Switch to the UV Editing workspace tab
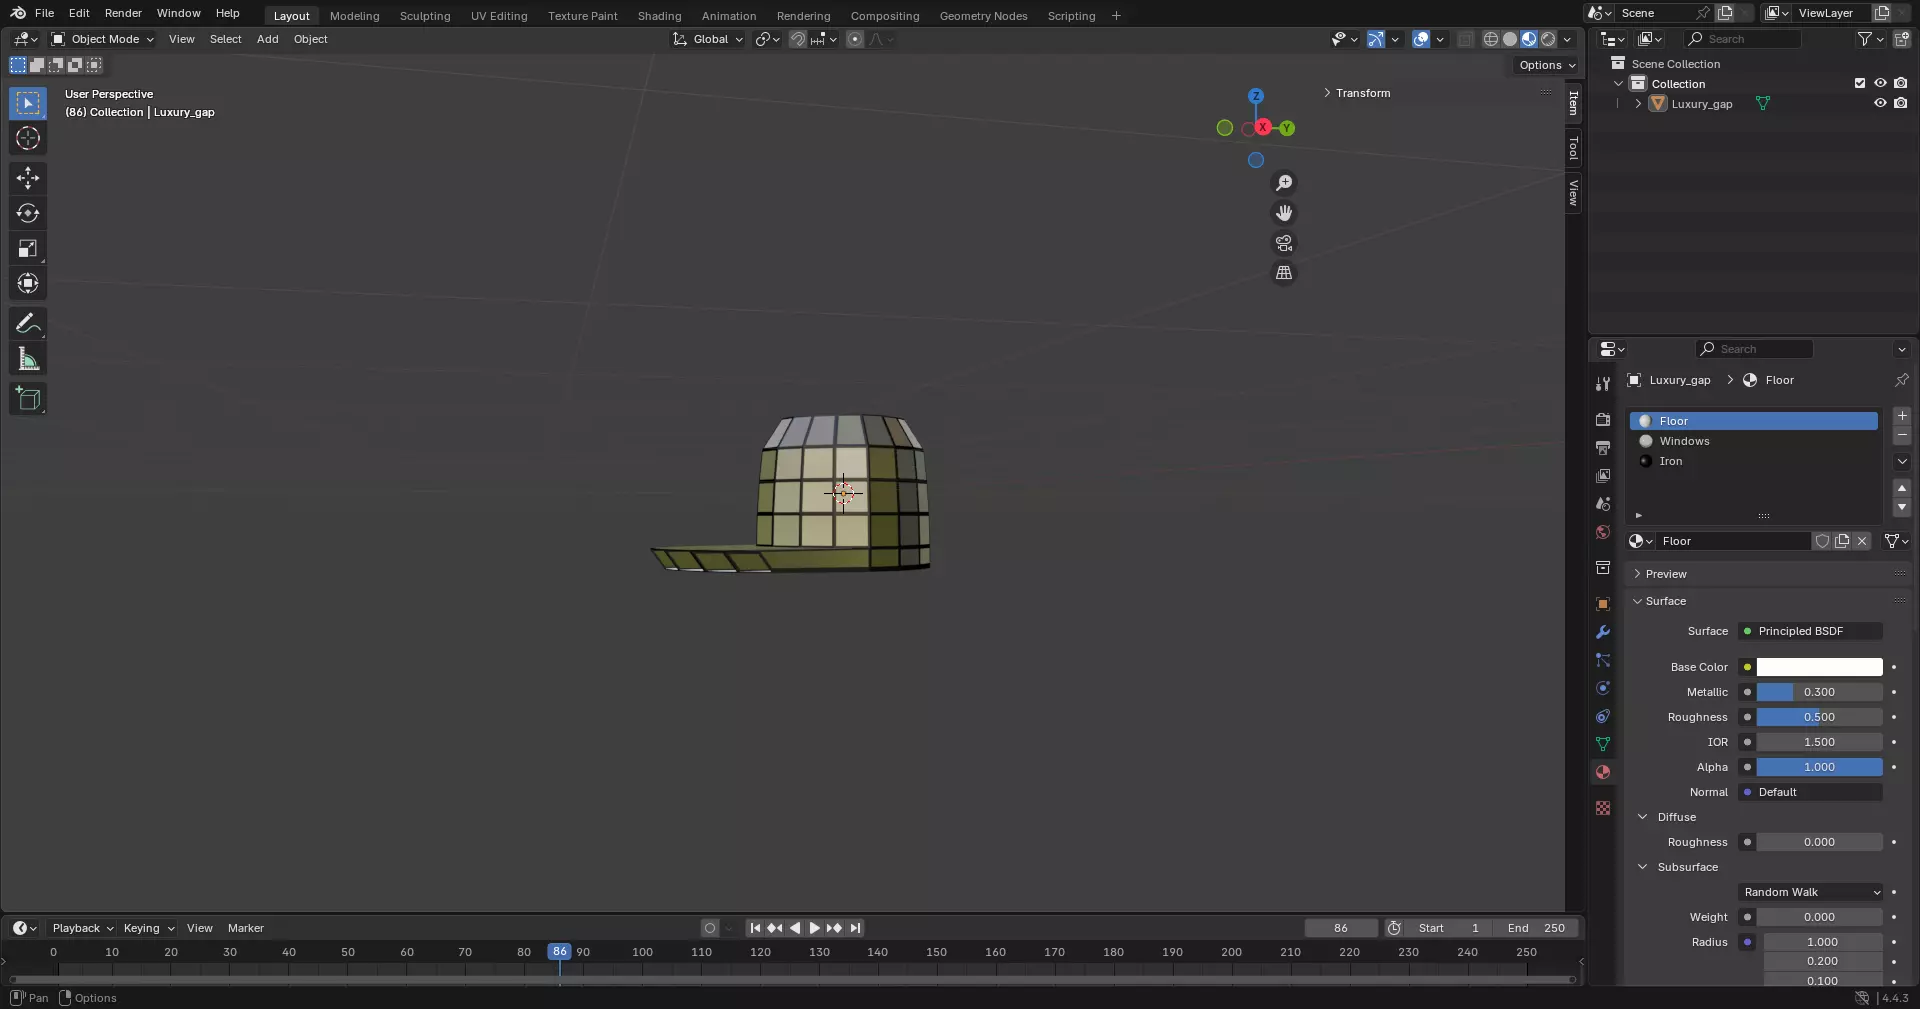The width and height of the screenshot is (1920, 1009). coord(499,16)
